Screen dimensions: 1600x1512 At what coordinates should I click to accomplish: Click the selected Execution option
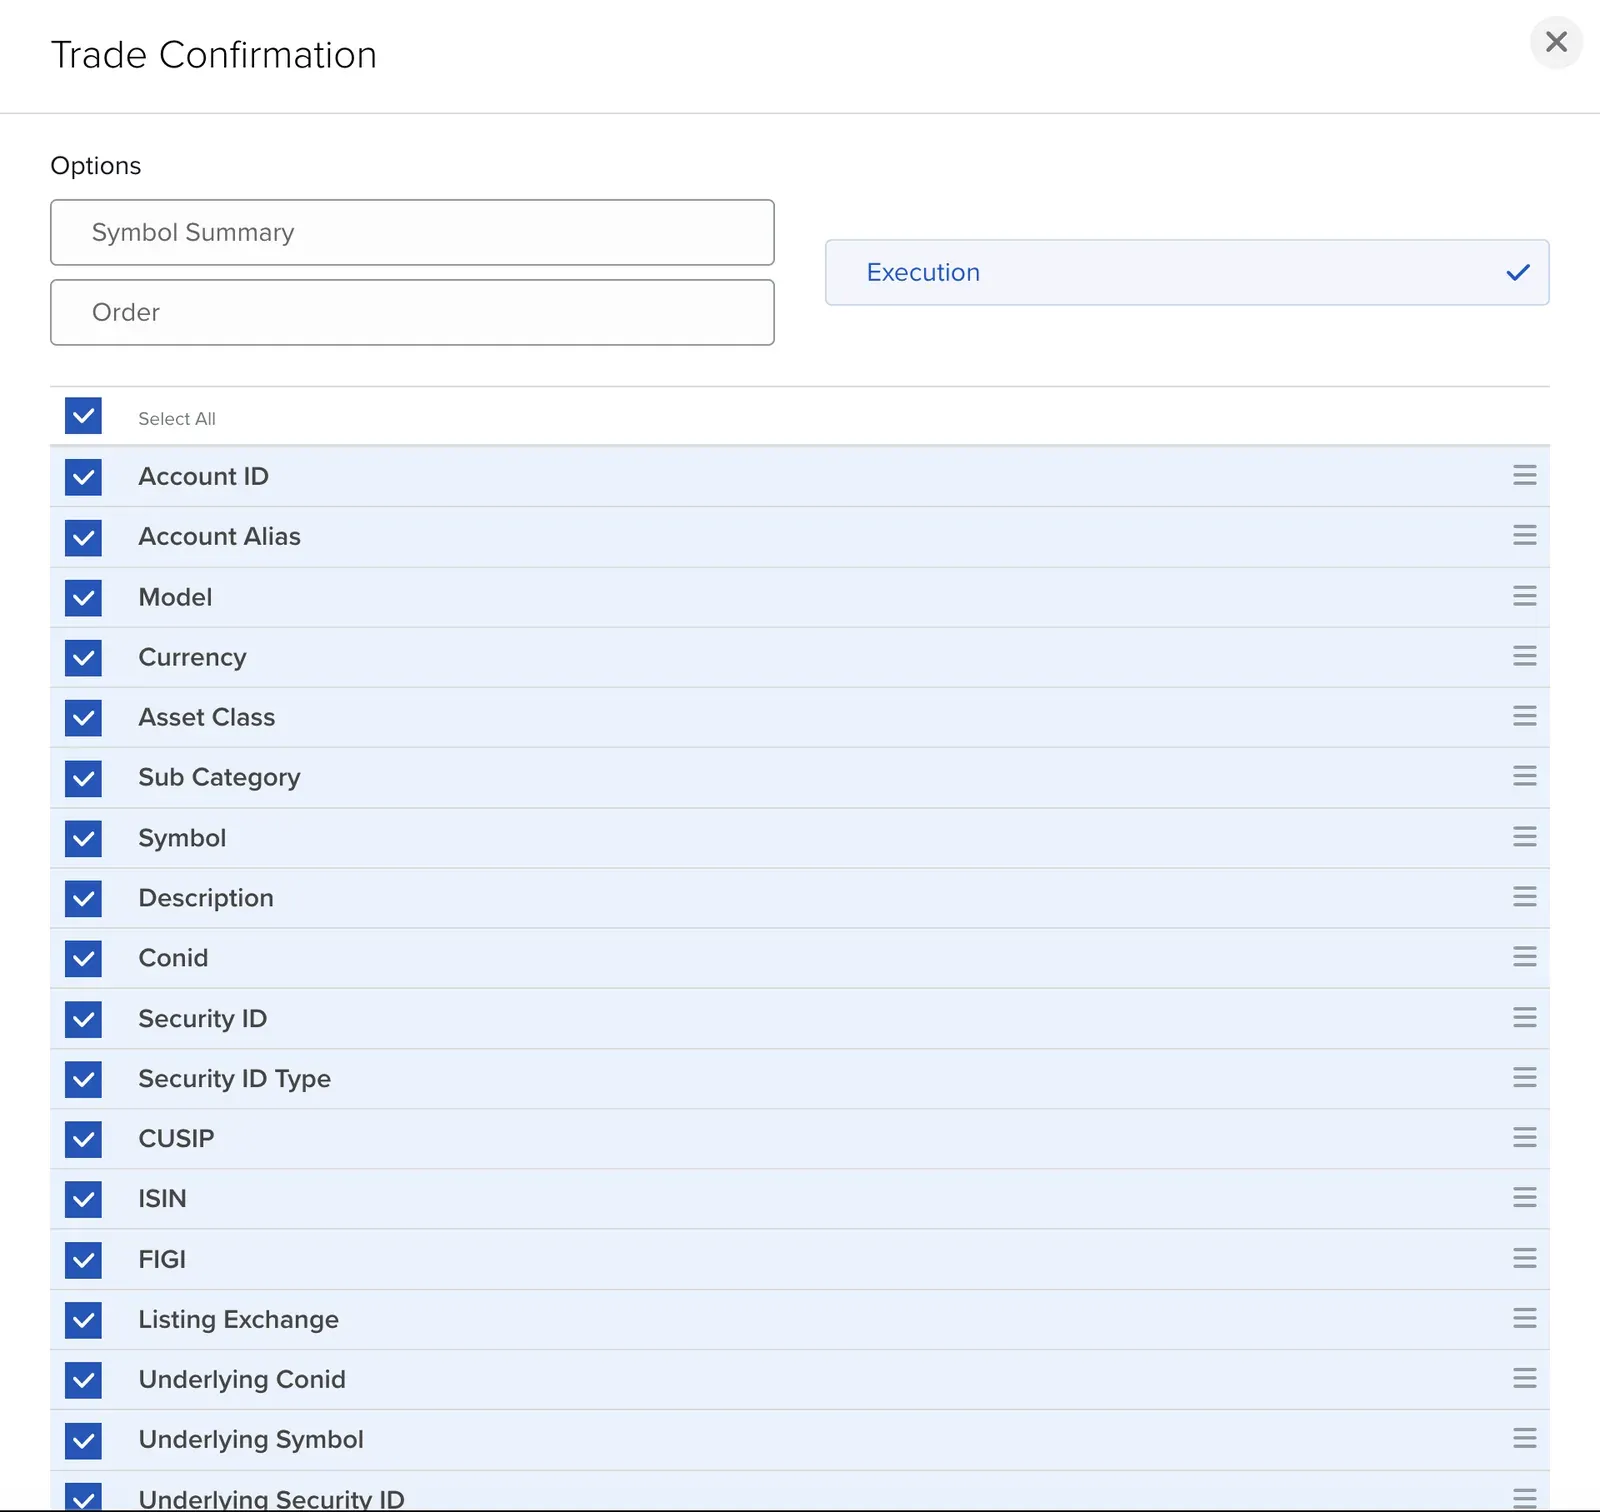(x=1187, y=272)
